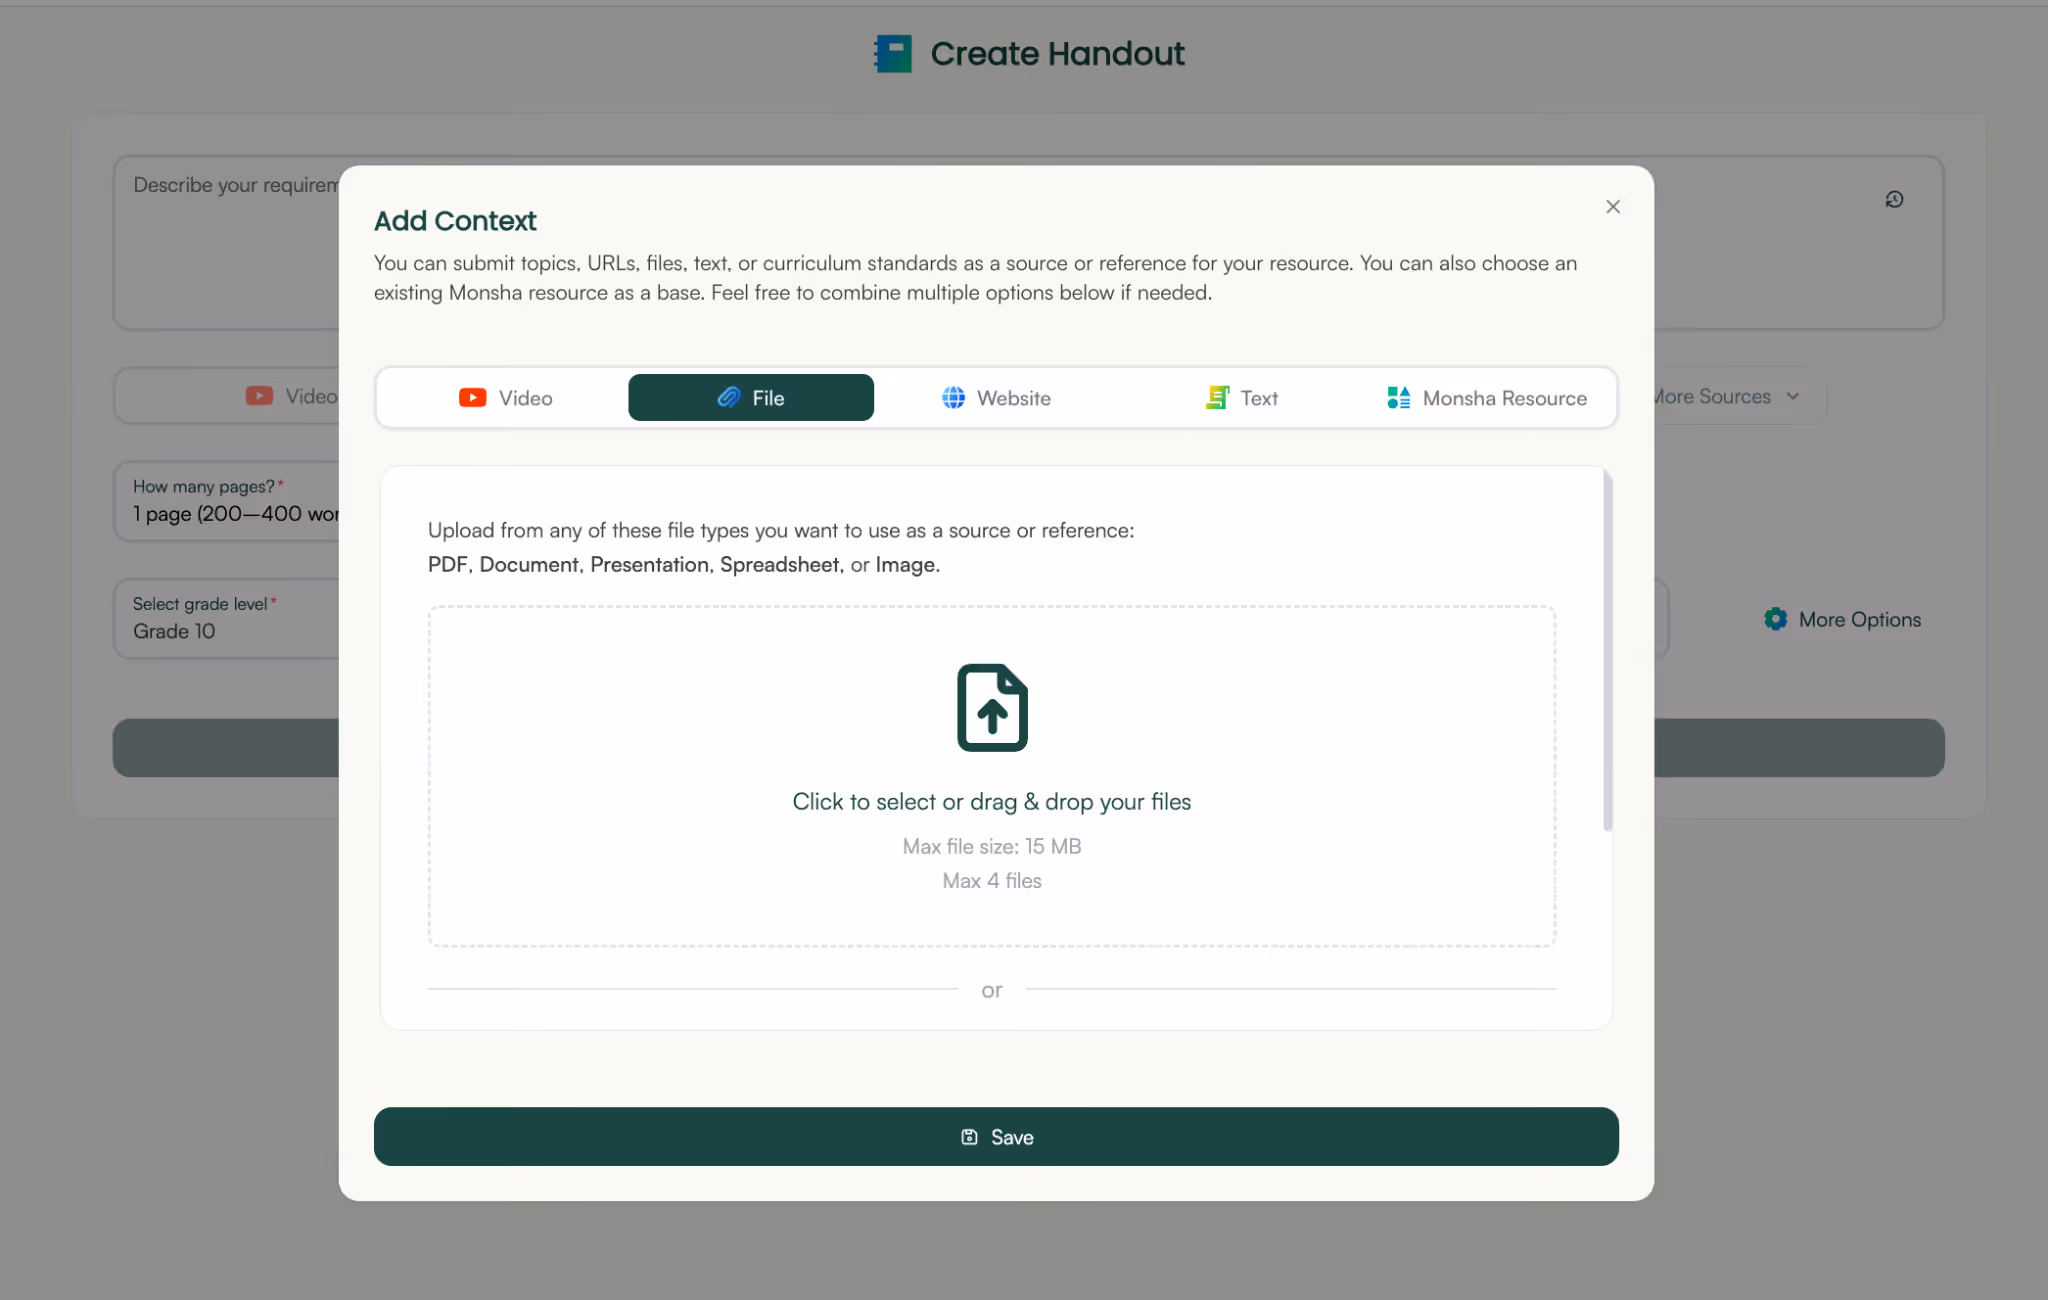Open the How many pages selector
Screen dimensions: 2048x1300
(230, 501)
